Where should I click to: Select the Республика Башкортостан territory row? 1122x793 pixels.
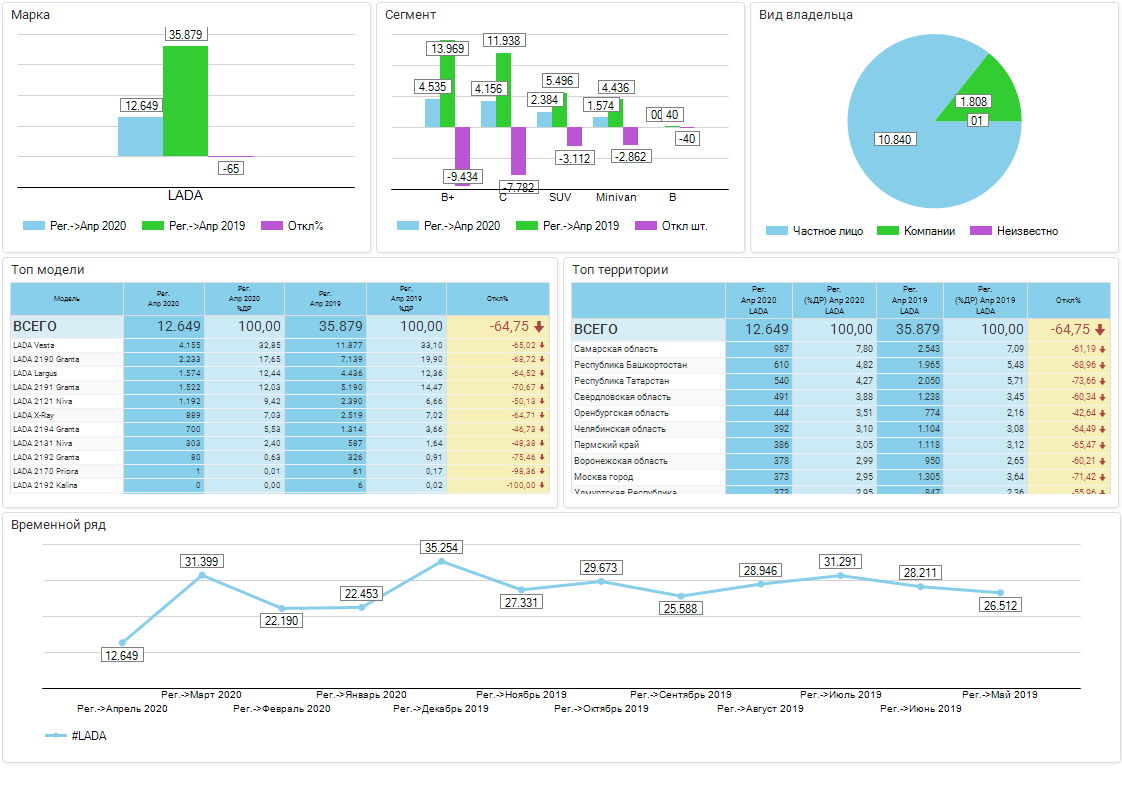[x=841, y=365]
